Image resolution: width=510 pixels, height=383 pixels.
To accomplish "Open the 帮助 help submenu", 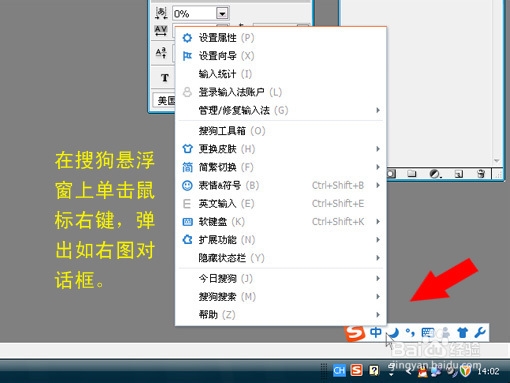I will tap(281, 314).
